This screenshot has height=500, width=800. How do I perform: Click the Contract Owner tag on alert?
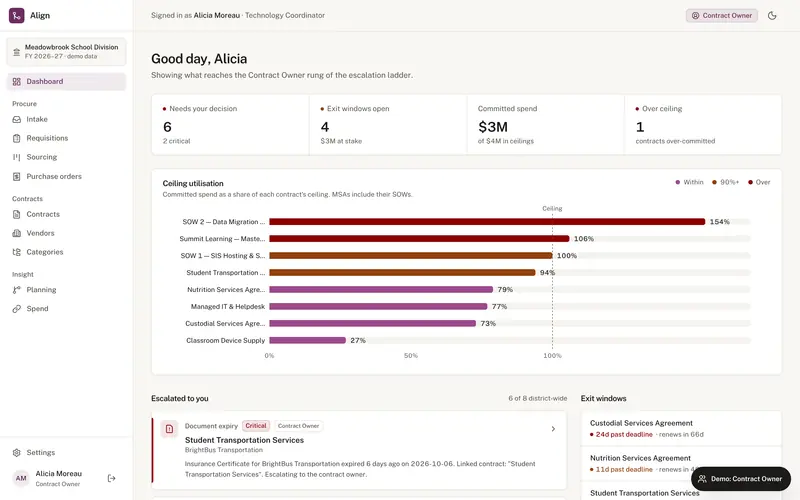(298, 426)
